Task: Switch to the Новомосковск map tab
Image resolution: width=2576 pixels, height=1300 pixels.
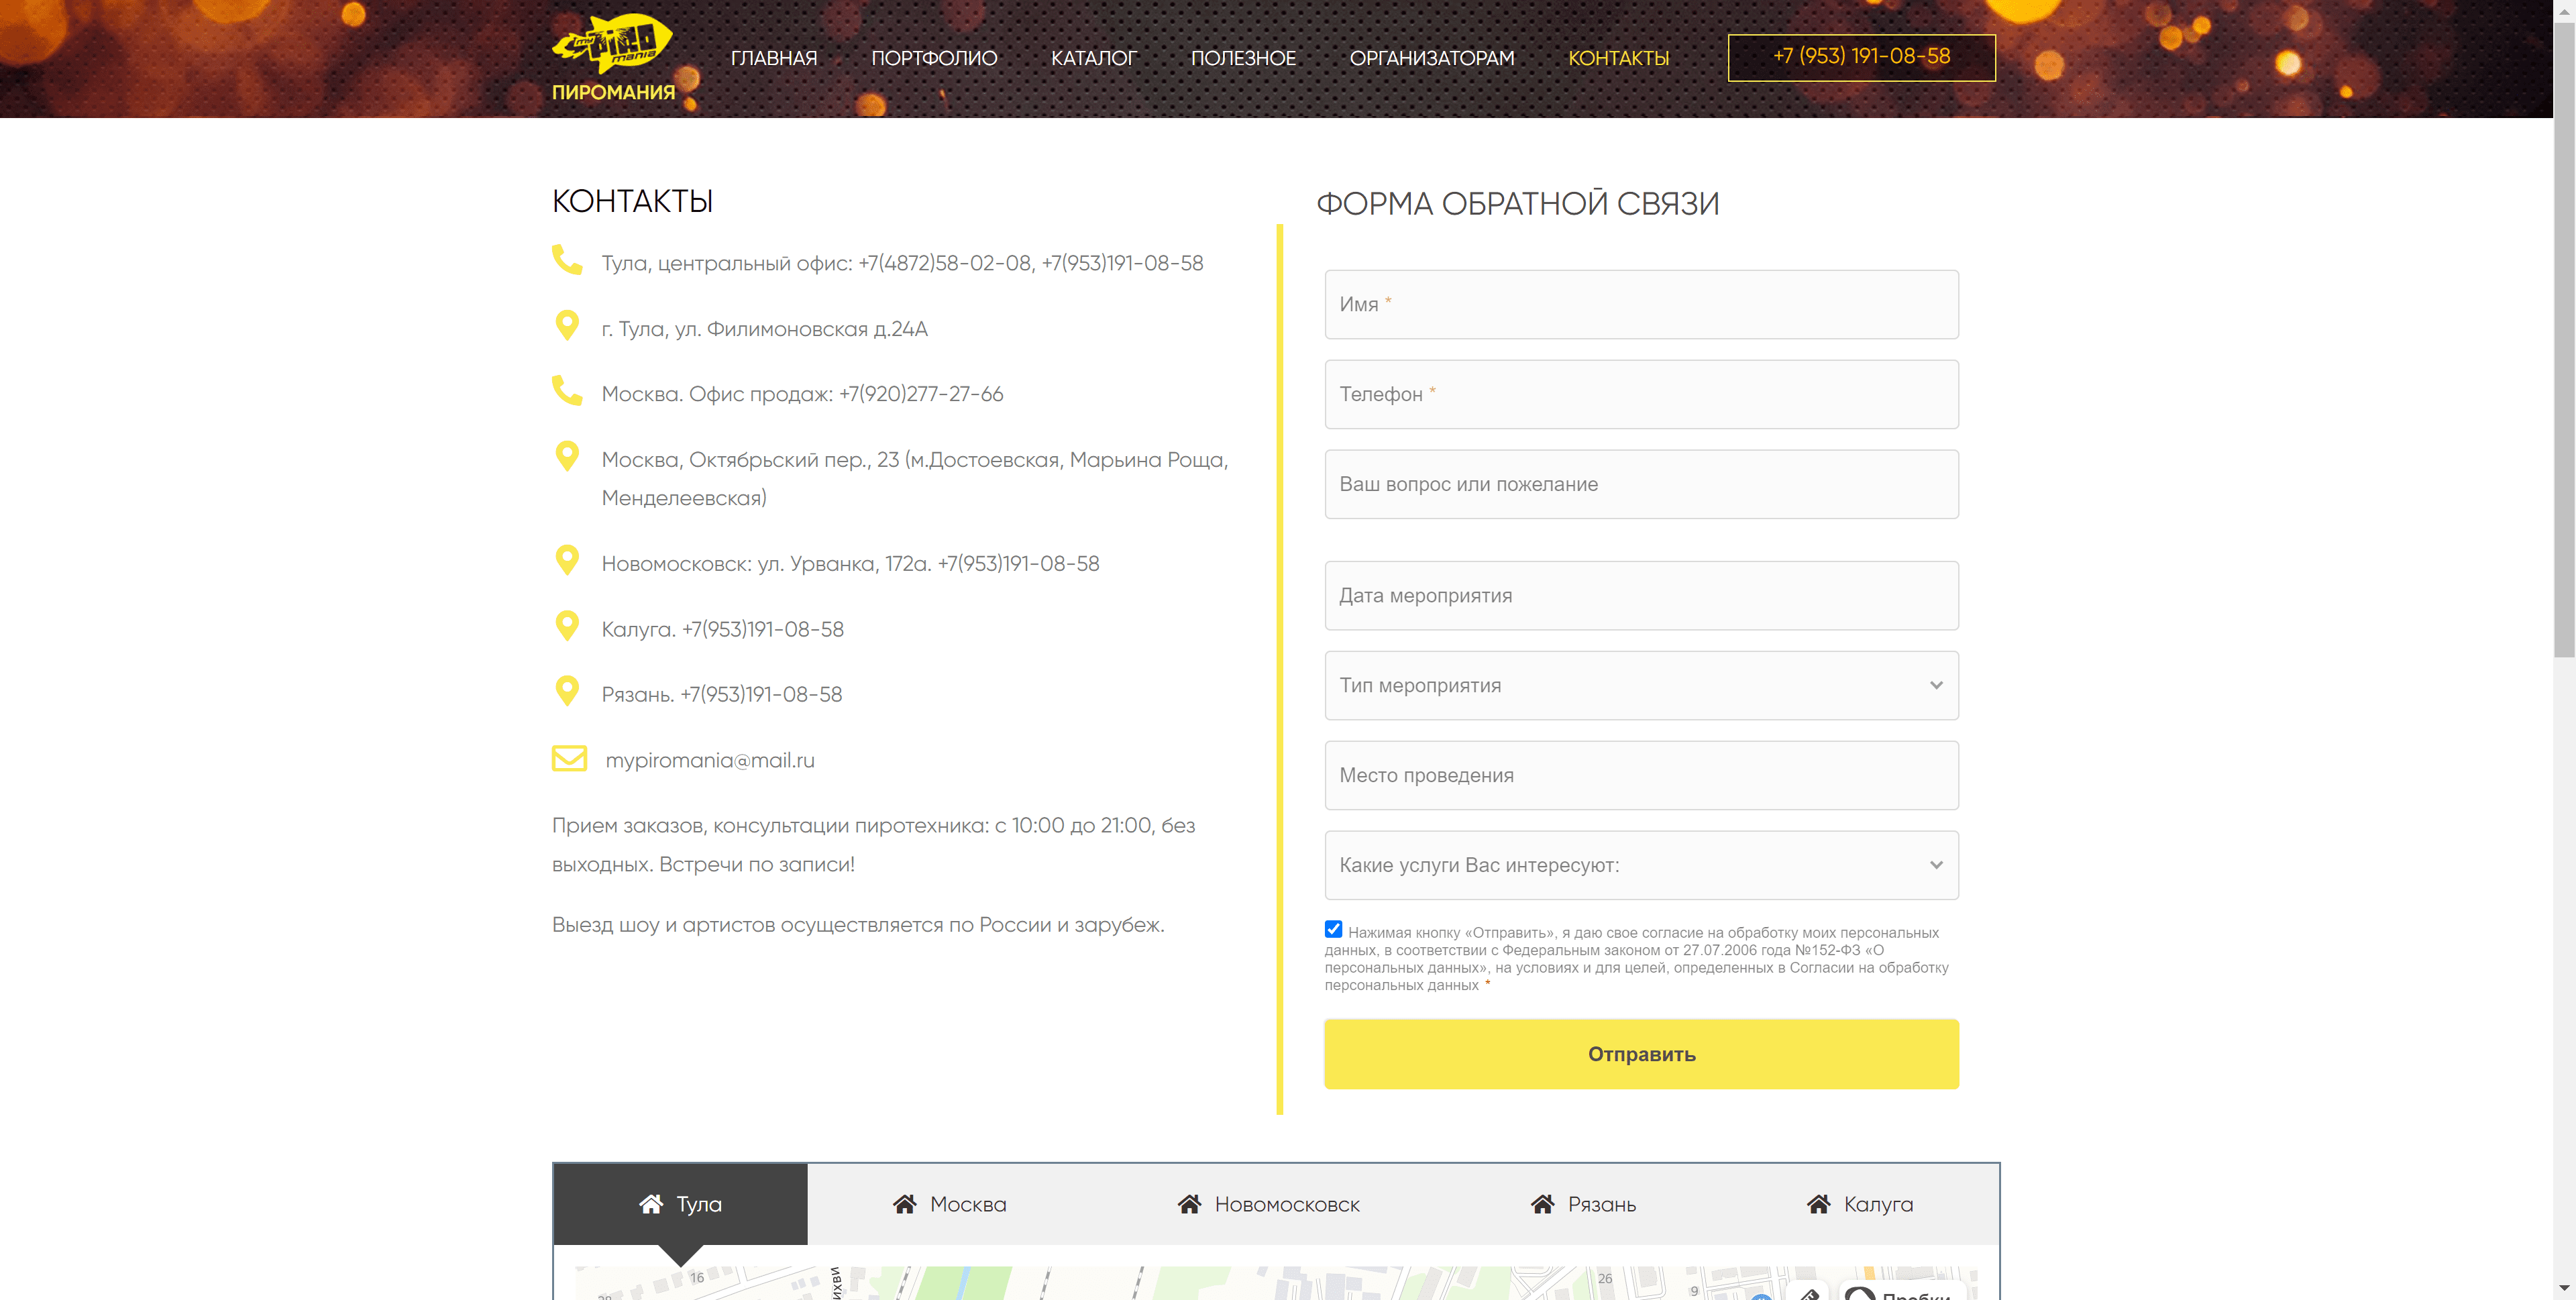Action: coord(1268,1204)
